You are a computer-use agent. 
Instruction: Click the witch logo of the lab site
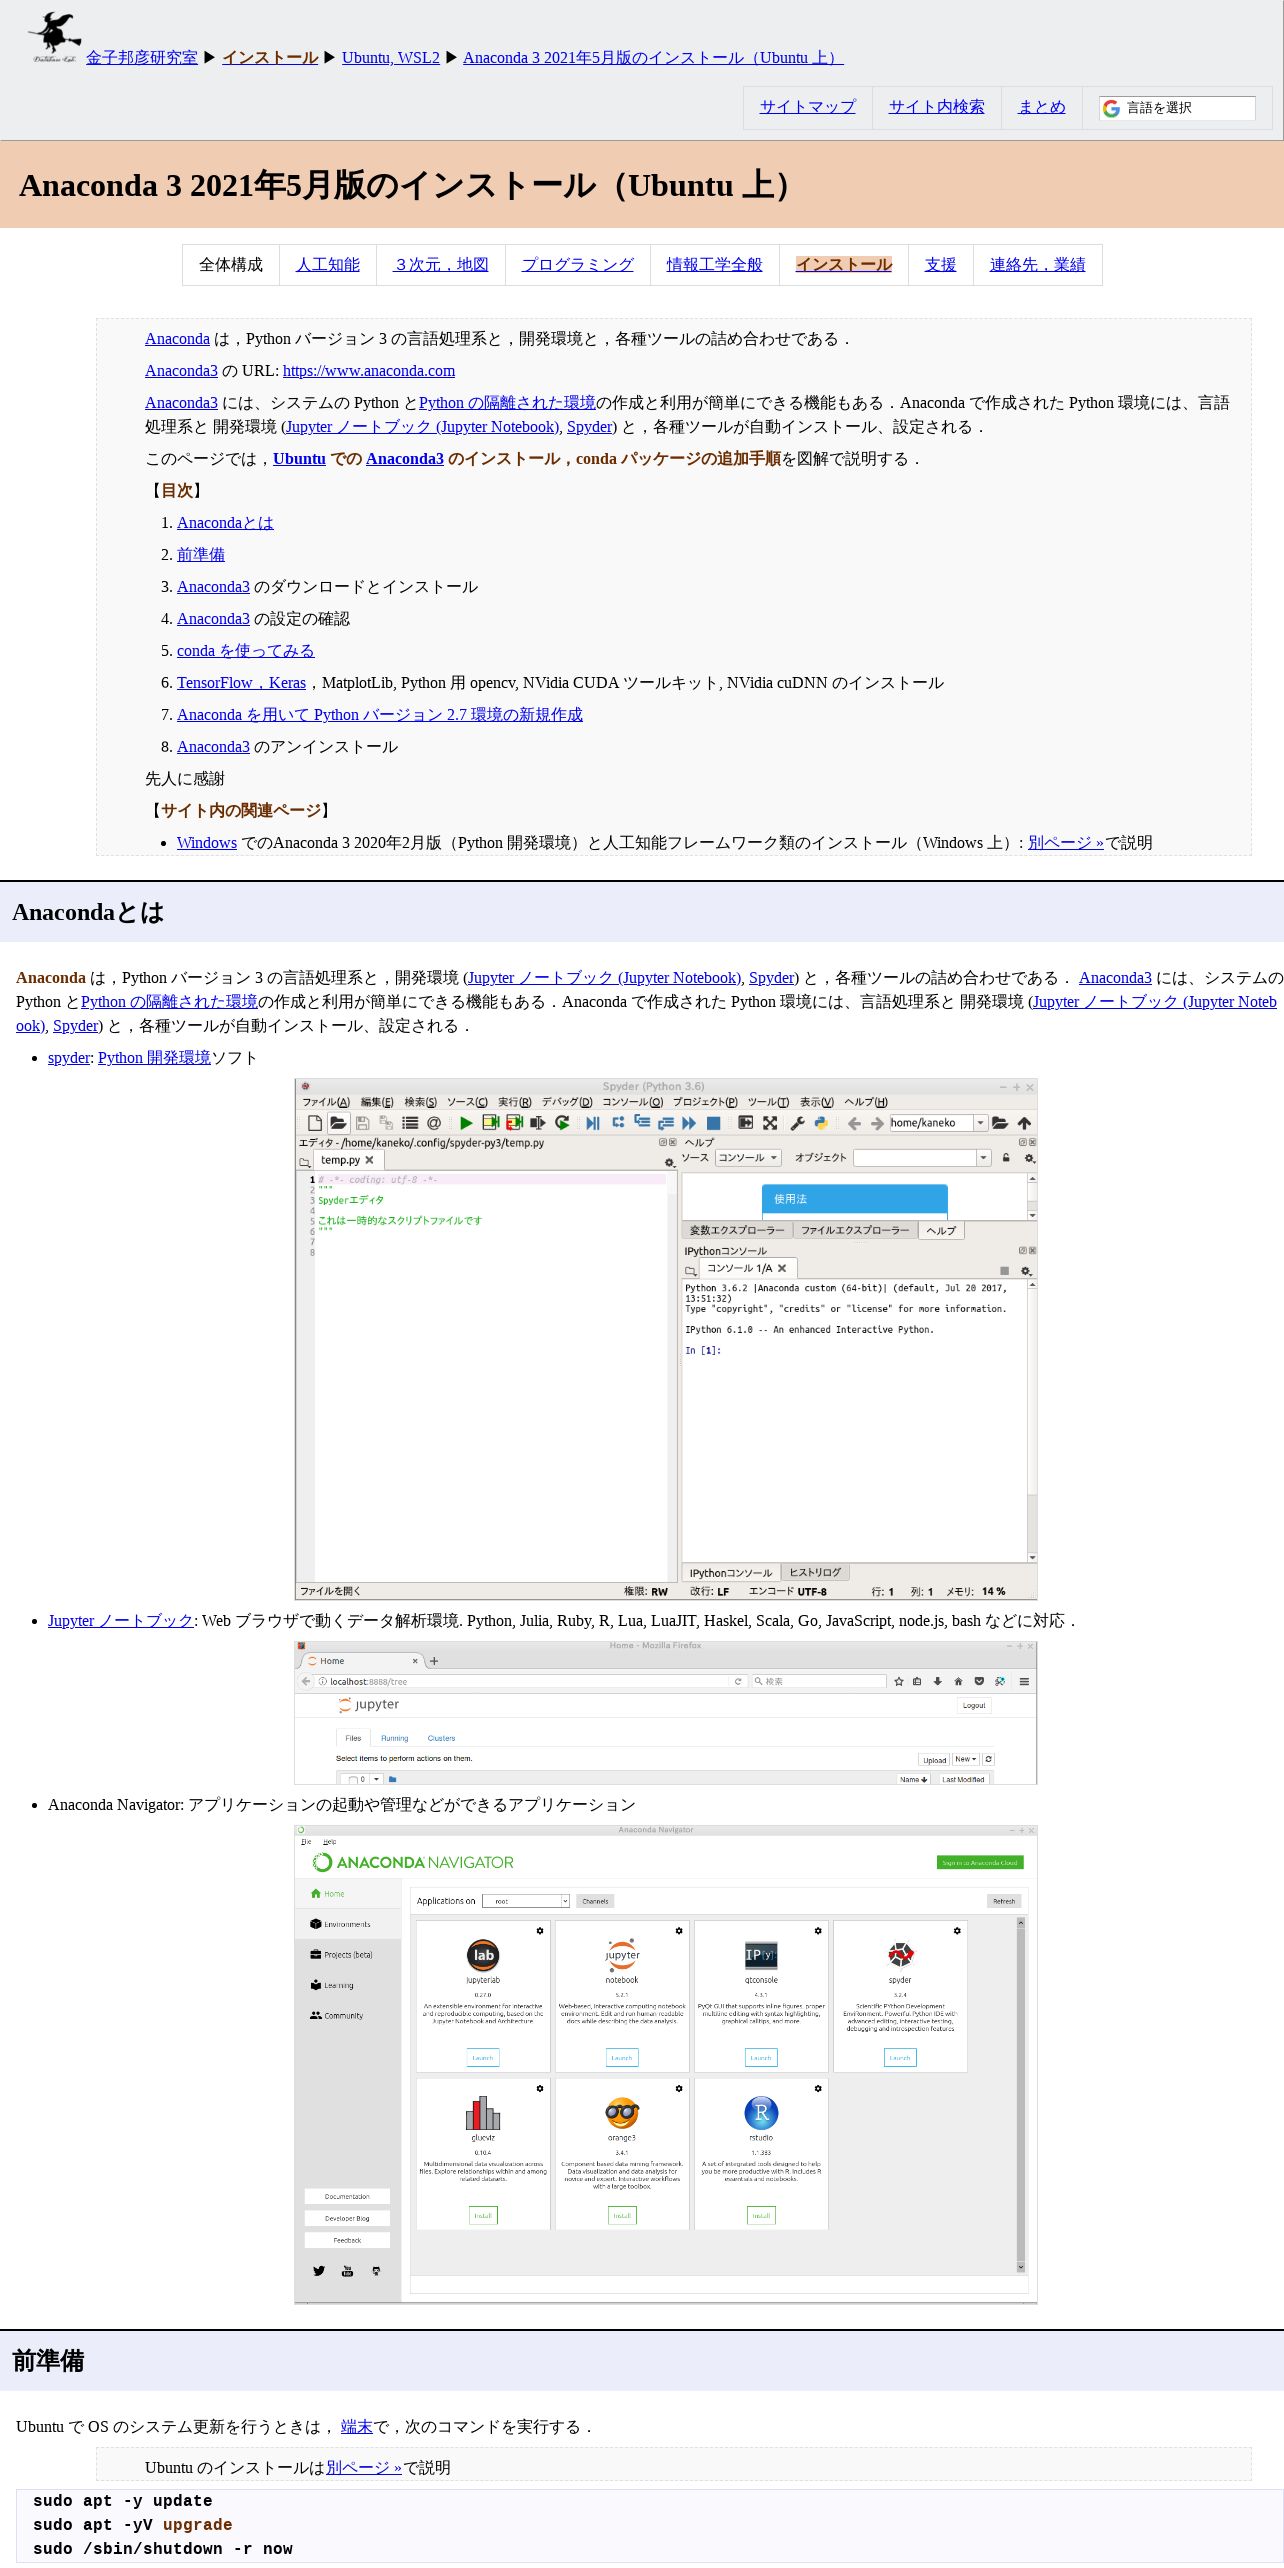point(54,38)
